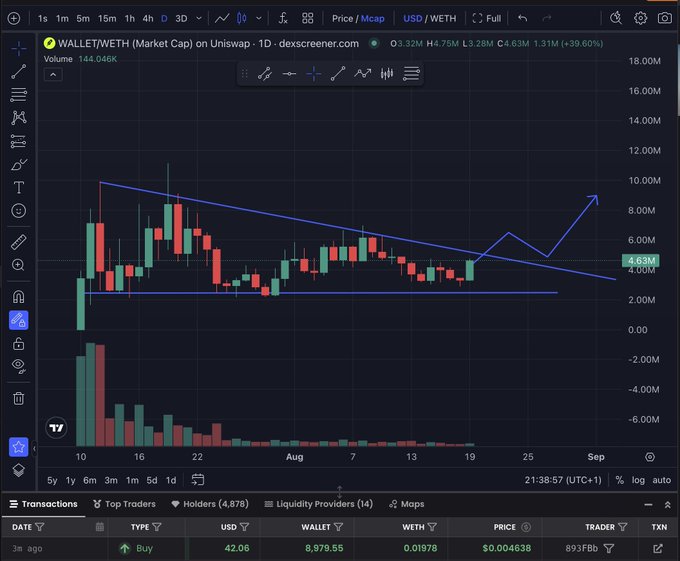Switch to the 1s timeframe
The height and width of the screenshot is (561, 680).
(x=42, y=18)
